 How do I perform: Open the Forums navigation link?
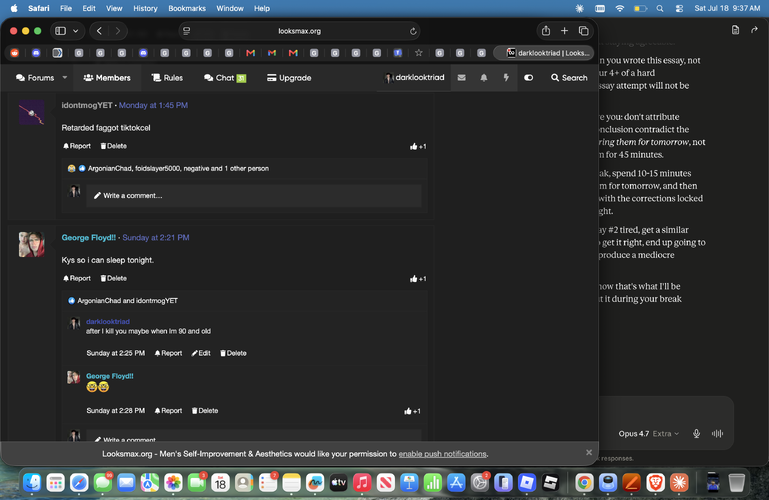click(35, 78)
